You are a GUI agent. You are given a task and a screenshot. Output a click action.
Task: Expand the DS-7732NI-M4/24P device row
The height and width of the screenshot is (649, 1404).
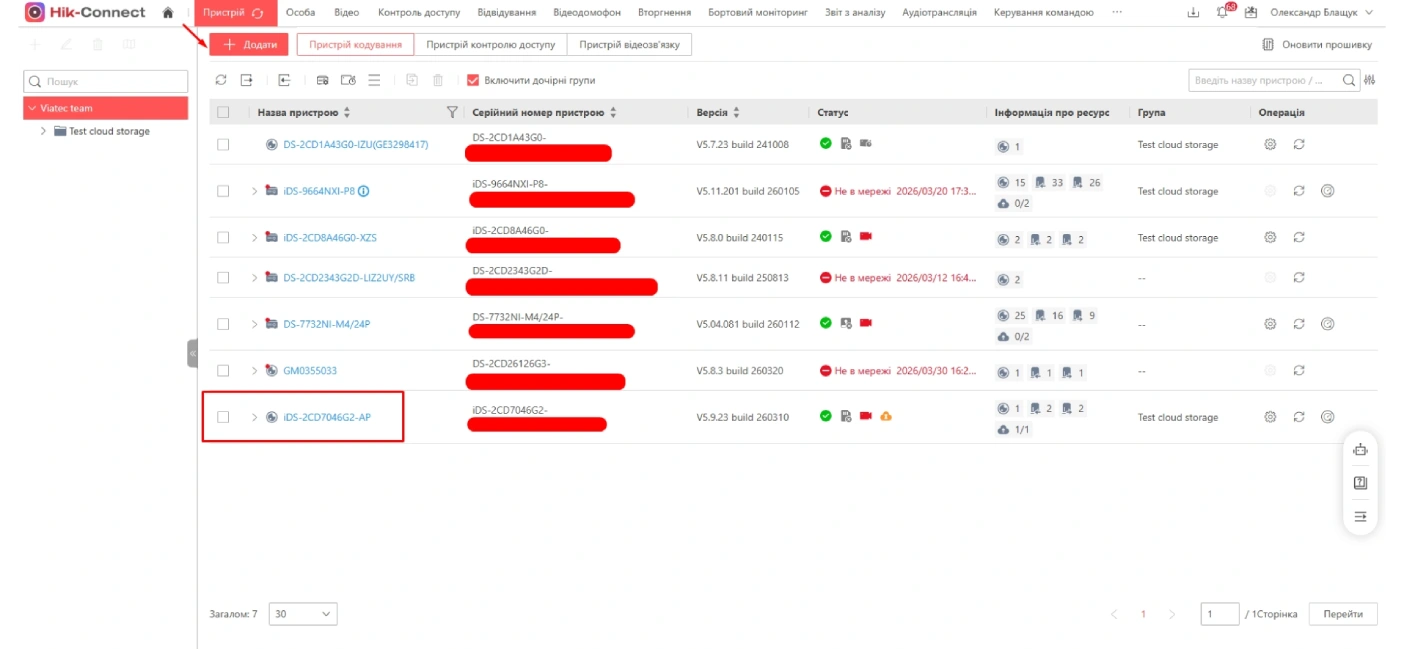254,324
